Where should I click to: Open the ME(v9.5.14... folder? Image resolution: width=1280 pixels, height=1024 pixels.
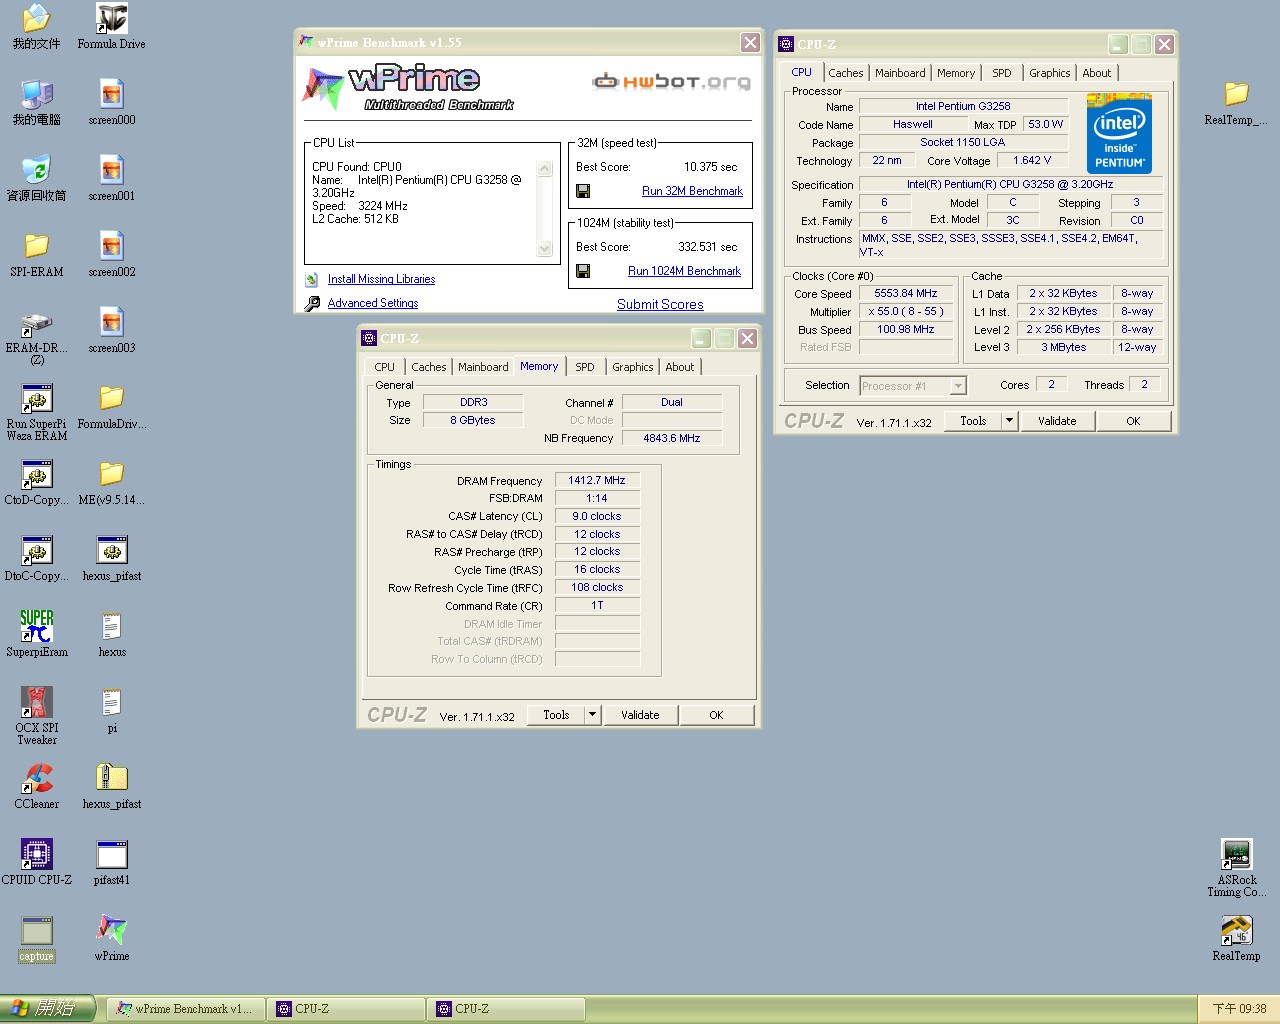(x=111, y=482)
